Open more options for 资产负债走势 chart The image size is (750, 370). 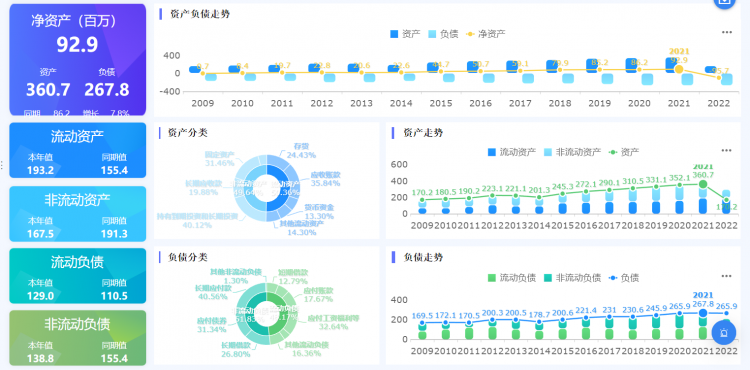[727, 33]
